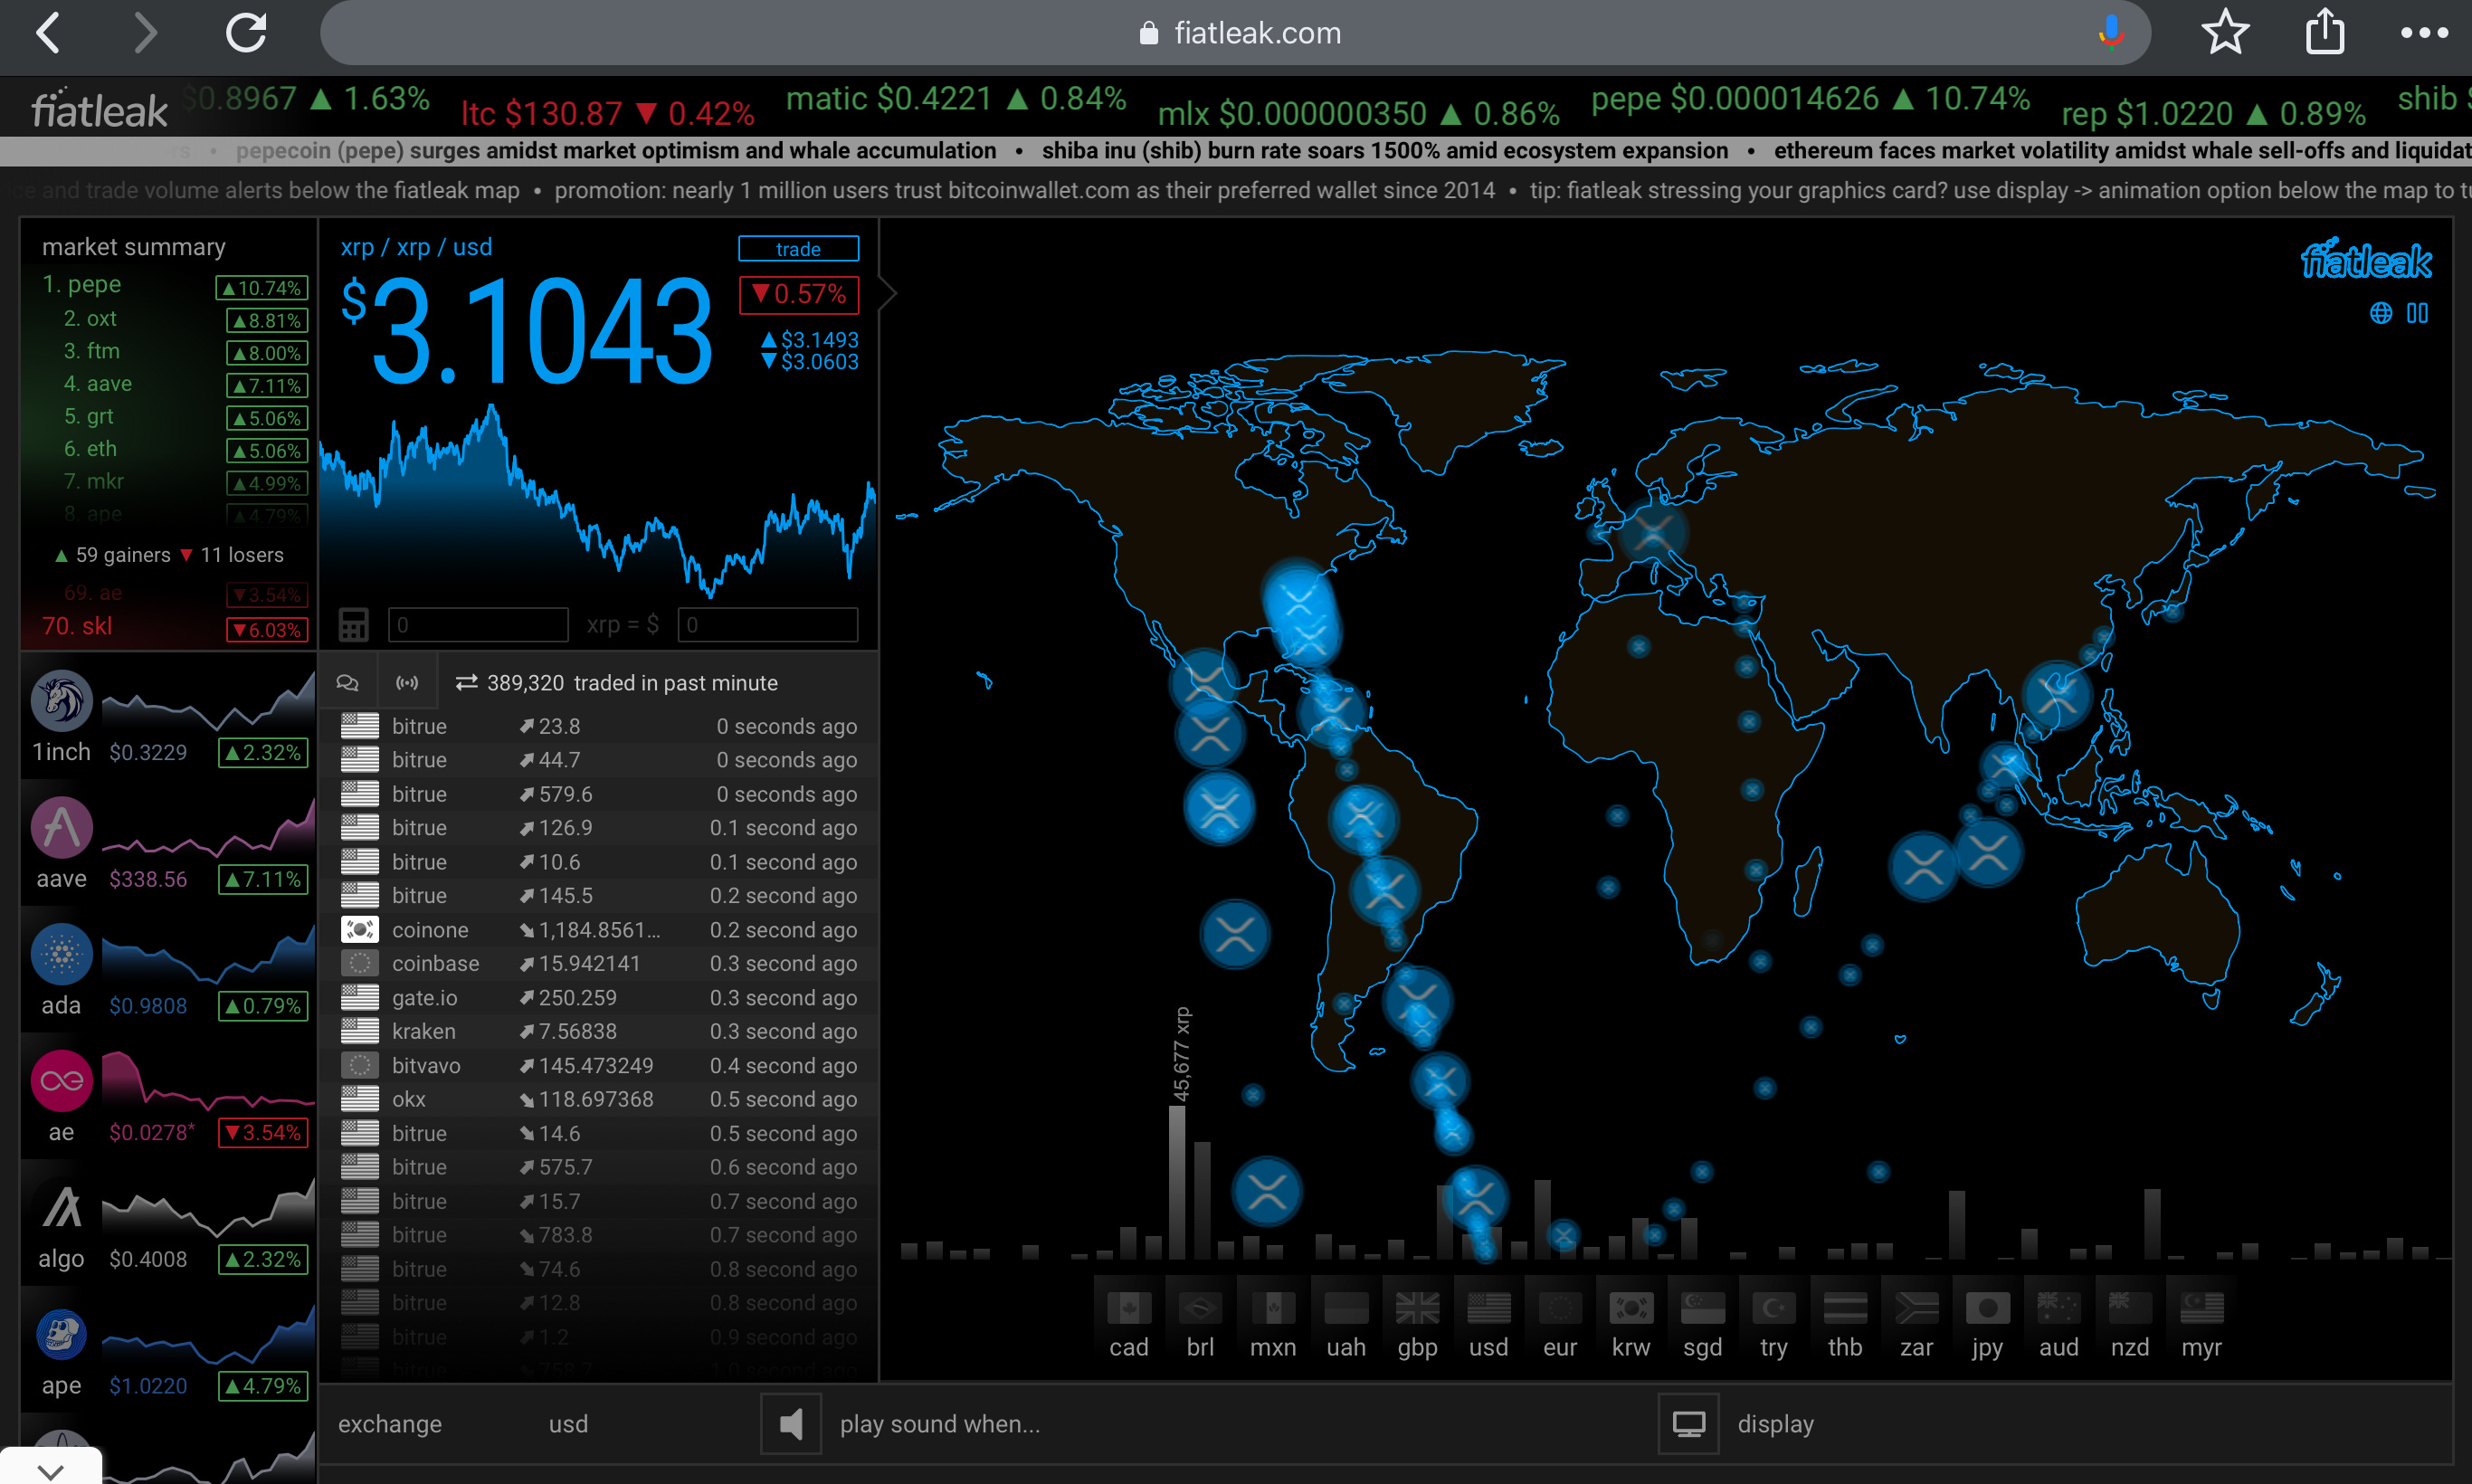This screenshot has width=2472, height=1484.
Task: Reload the fiatleak page
Action: (246, 33)
